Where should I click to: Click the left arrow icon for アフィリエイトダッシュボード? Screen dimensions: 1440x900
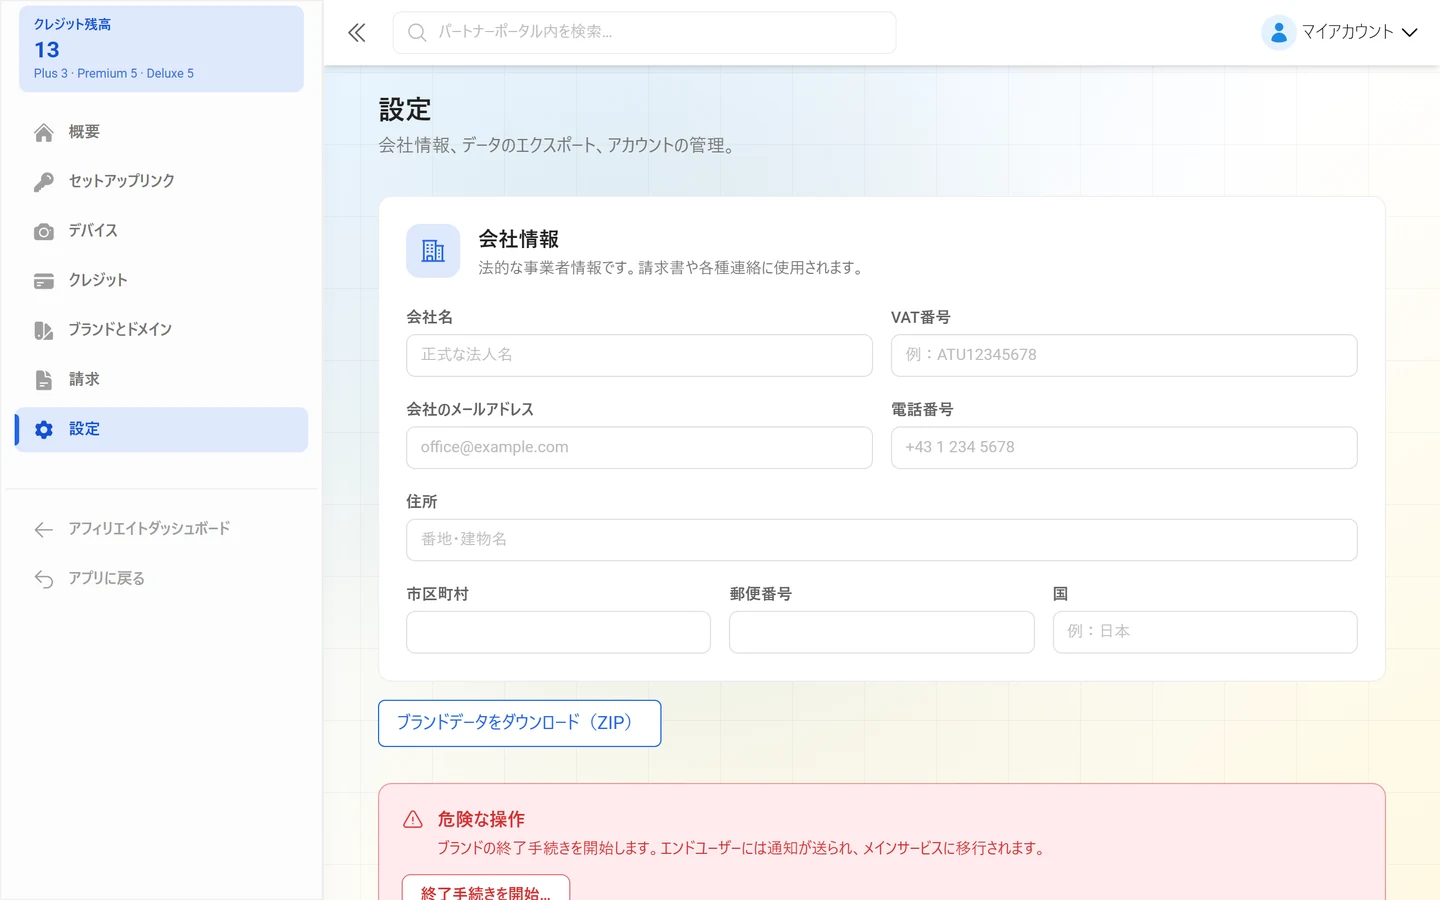tap(44, 530)
